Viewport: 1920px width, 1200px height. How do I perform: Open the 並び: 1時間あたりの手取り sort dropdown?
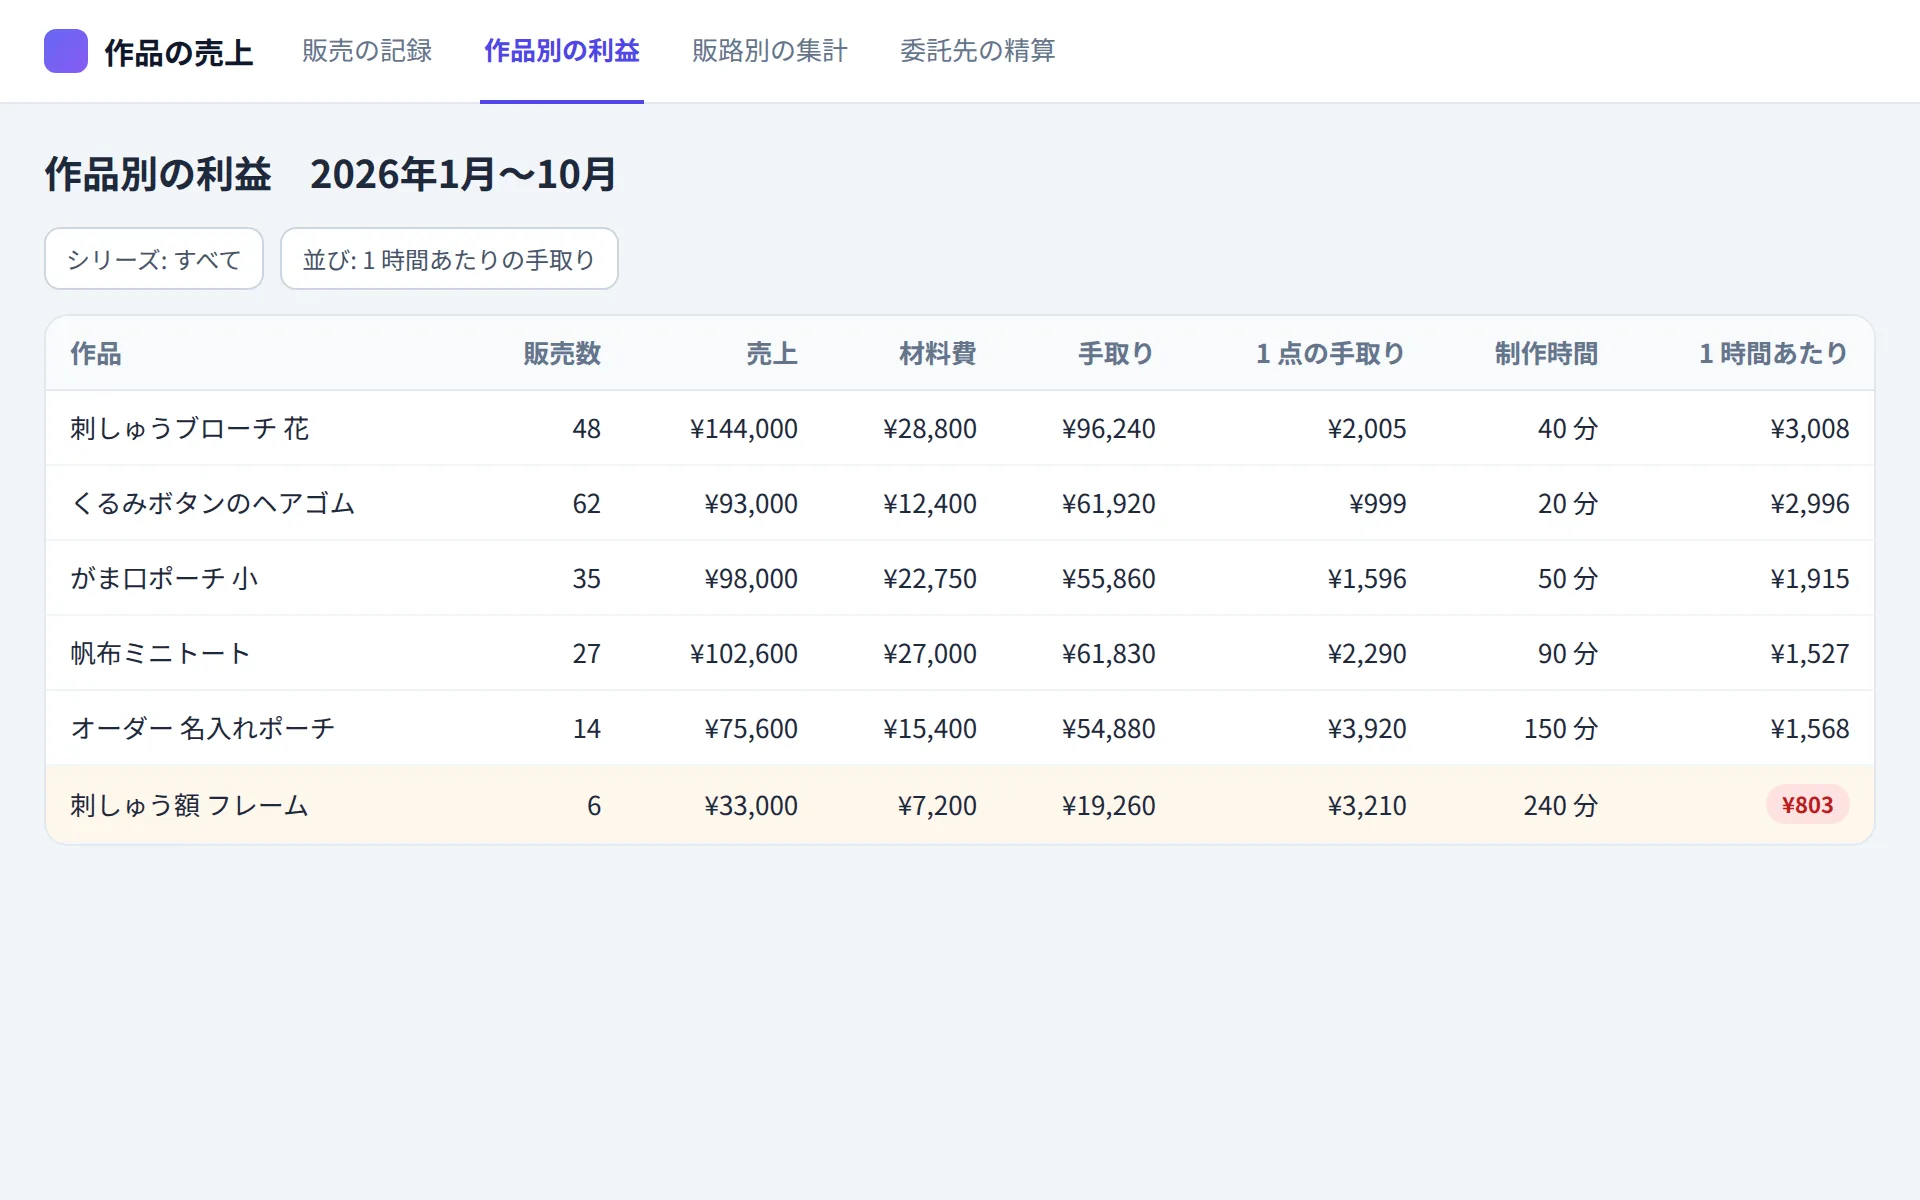[x=449, y=259]
